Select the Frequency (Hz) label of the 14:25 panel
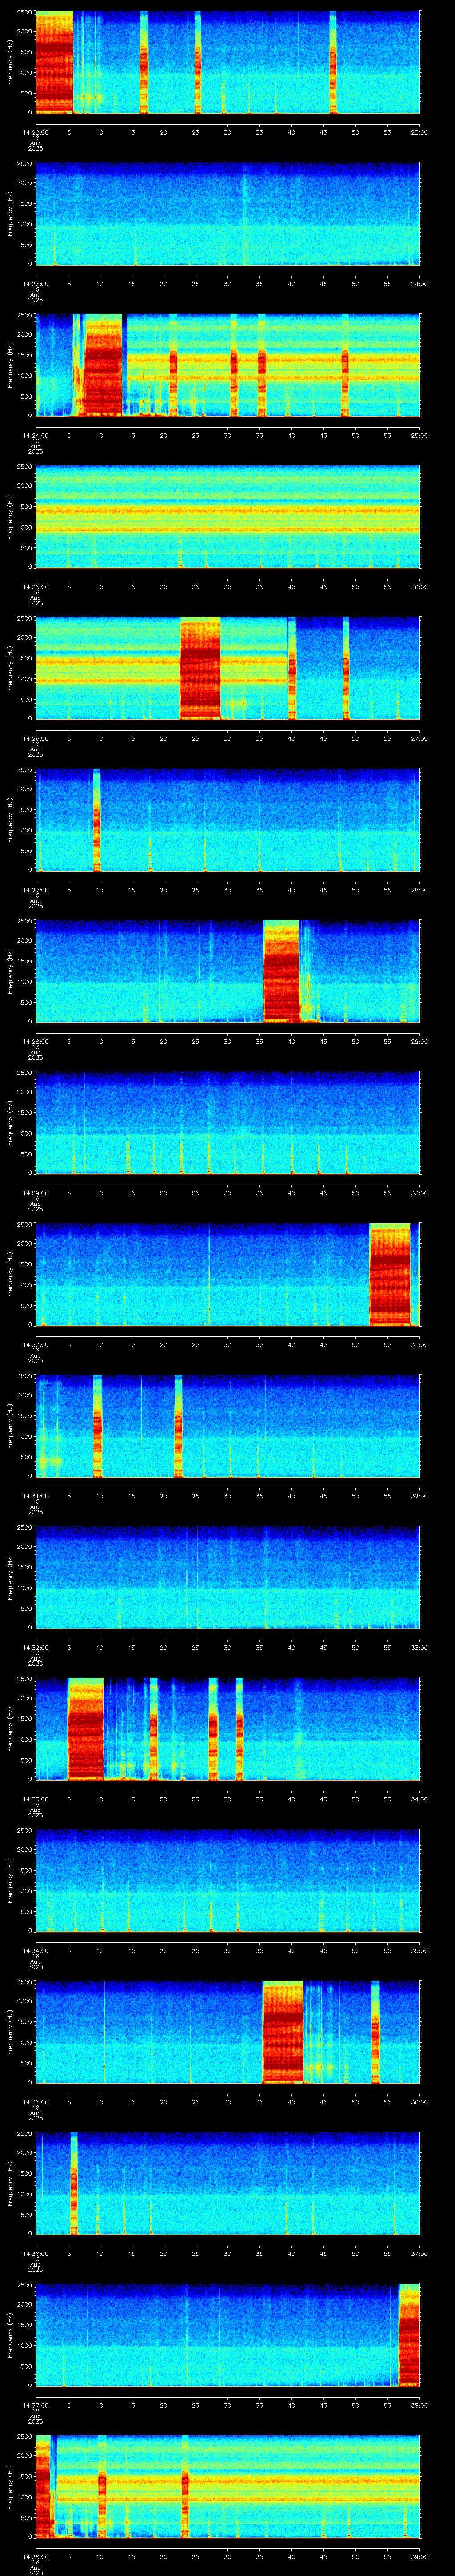This screenshot has height=2576, width=455. tap(10, 517)
